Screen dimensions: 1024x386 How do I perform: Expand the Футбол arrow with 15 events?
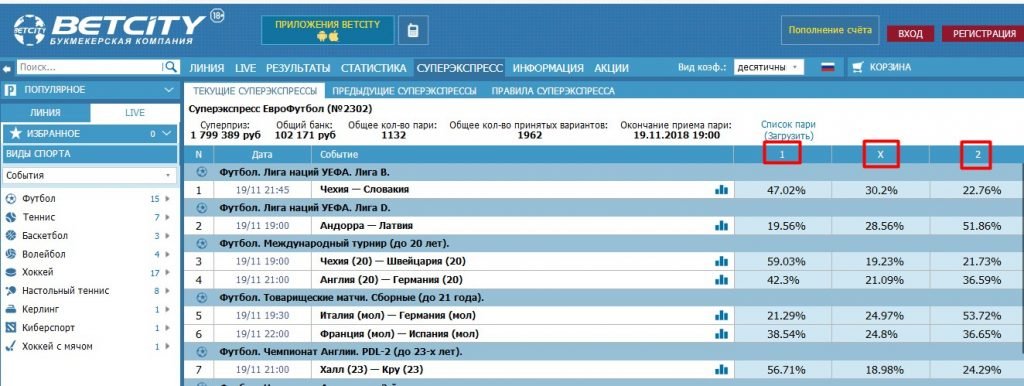168,199
